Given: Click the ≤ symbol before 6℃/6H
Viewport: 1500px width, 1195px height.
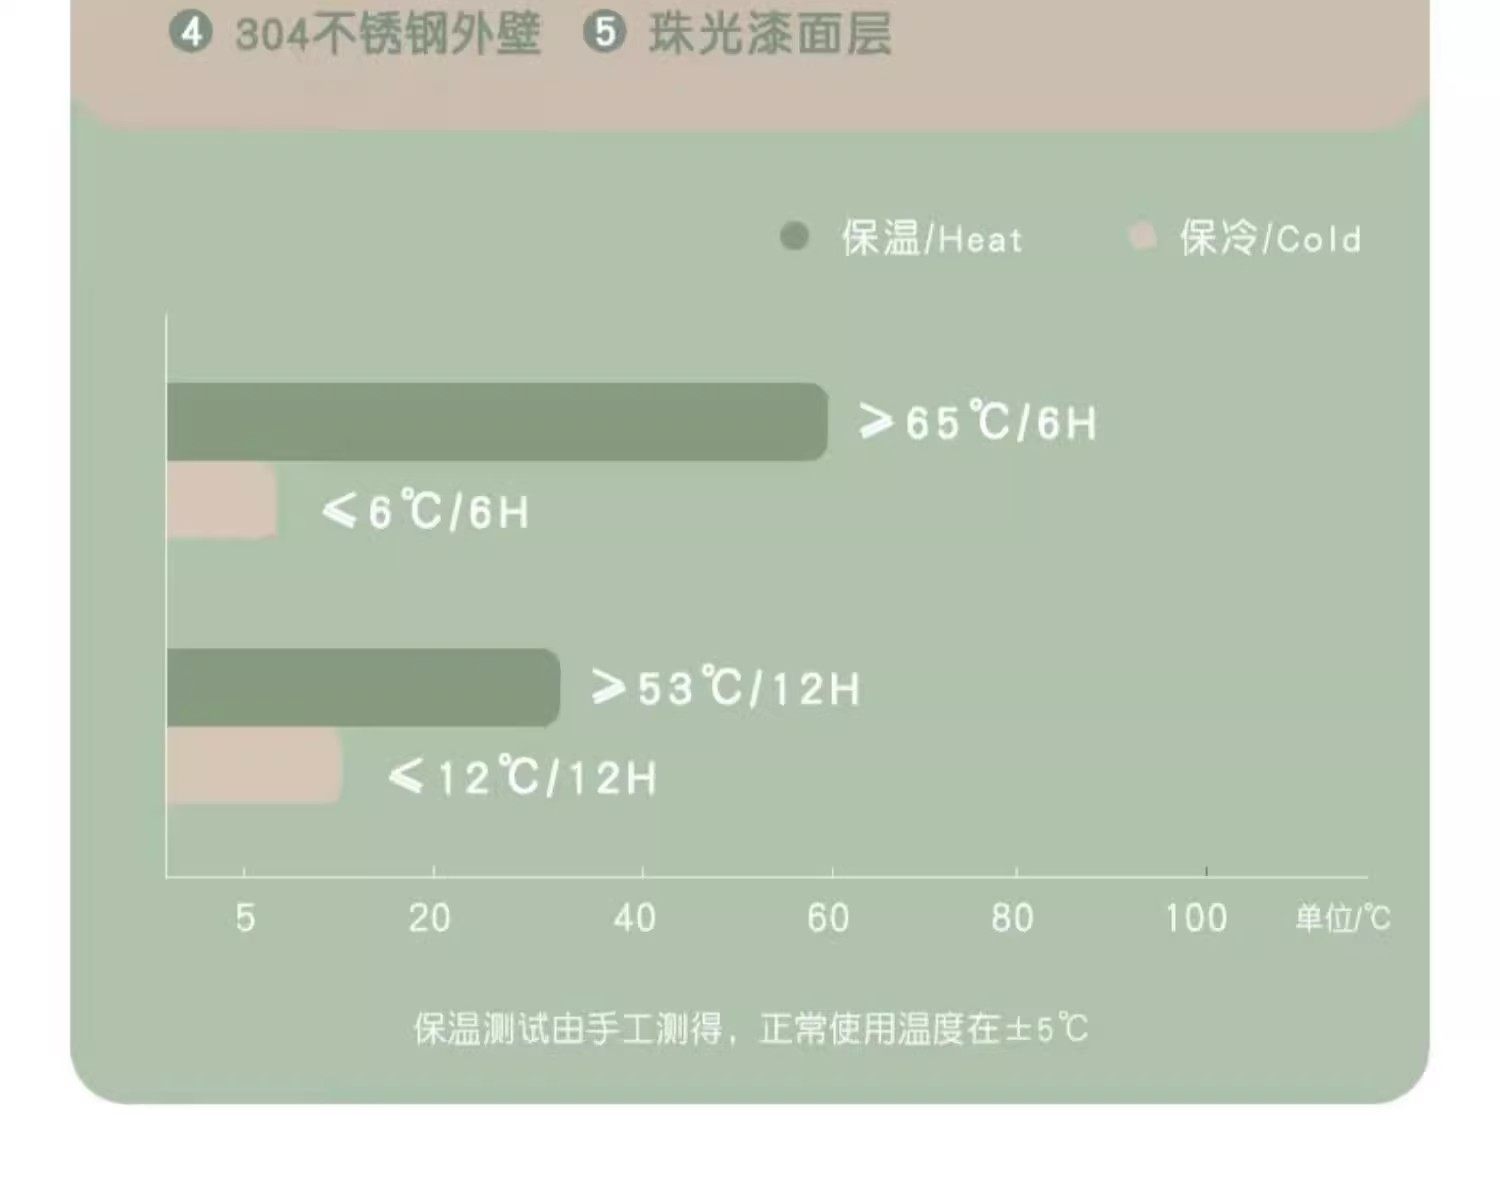Looking at the screenshot, I should (x=339, y=512).
